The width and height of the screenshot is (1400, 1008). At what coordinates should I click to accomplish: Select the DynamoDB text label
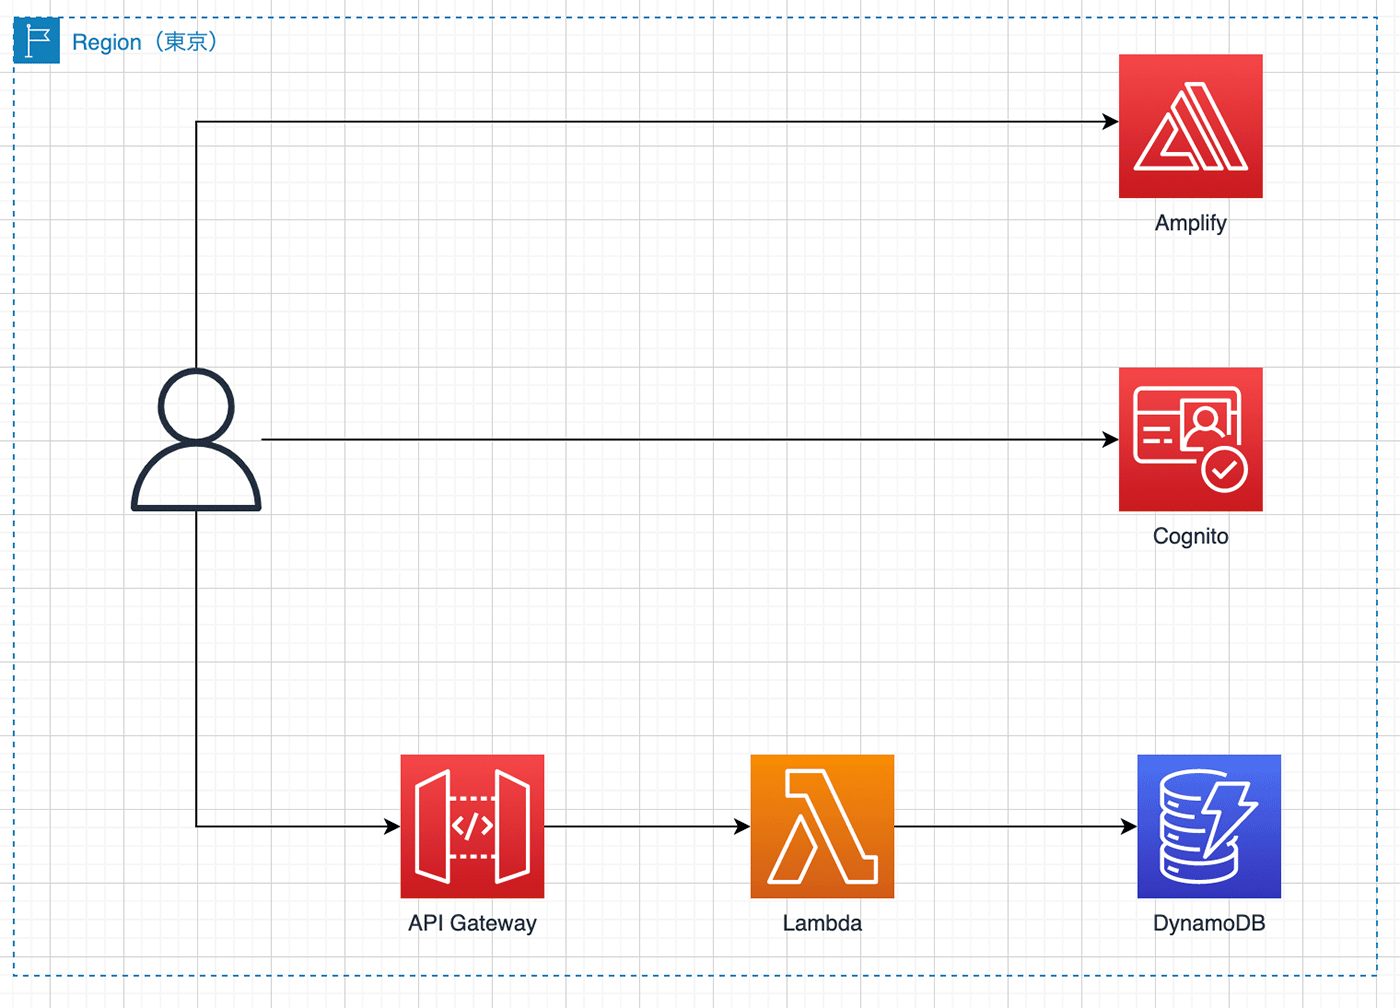(x=1209, y=923)
